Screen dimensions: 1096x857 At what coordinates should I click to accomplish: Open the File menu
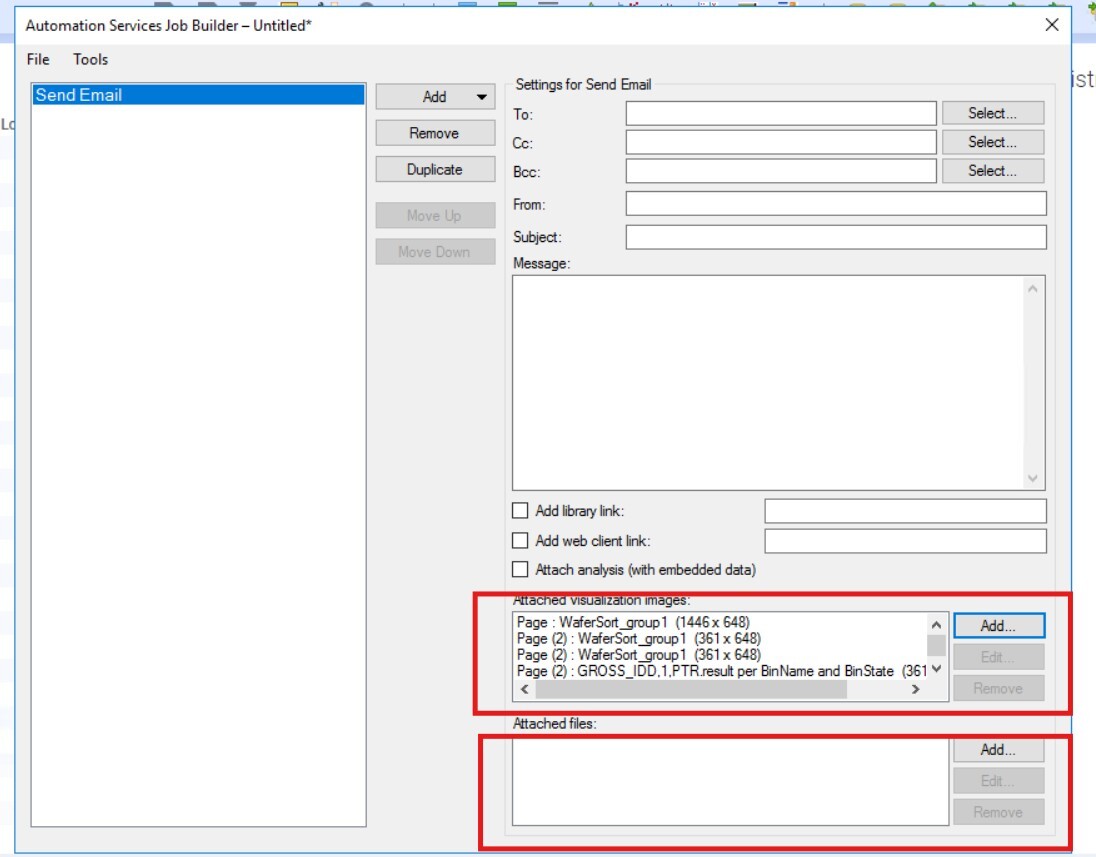[38, 59]
